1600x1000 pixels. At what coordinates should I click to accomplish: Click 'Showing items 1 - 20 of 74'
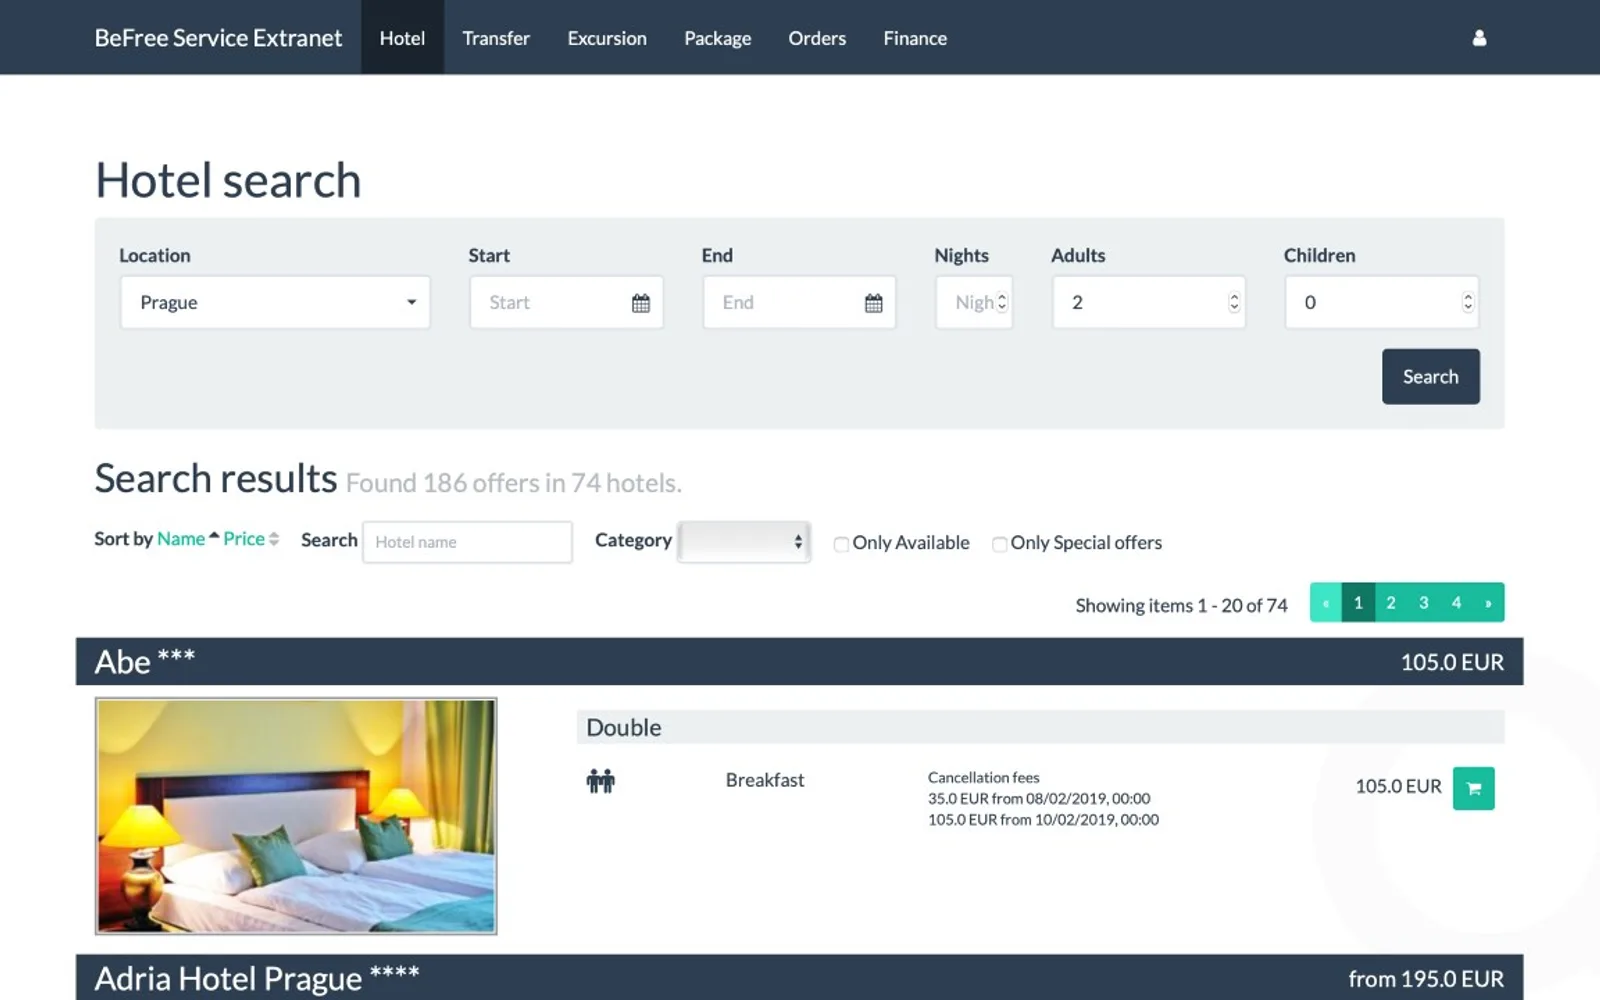(x=1181, y=606)
